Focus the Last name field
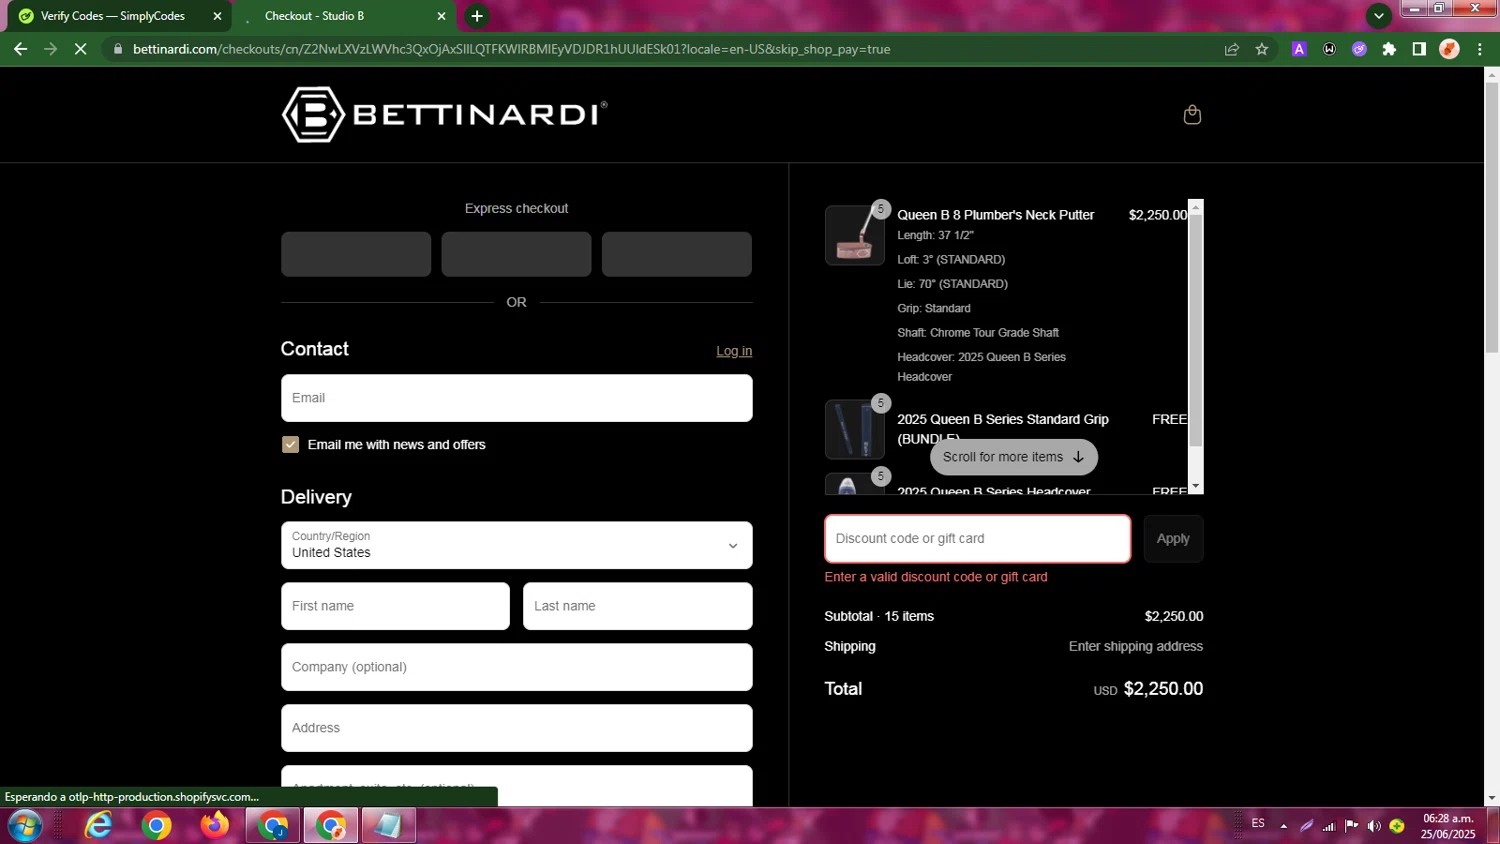Image resolution: width=1500 pixels, height=844 pixels. (x=637, y=606)
